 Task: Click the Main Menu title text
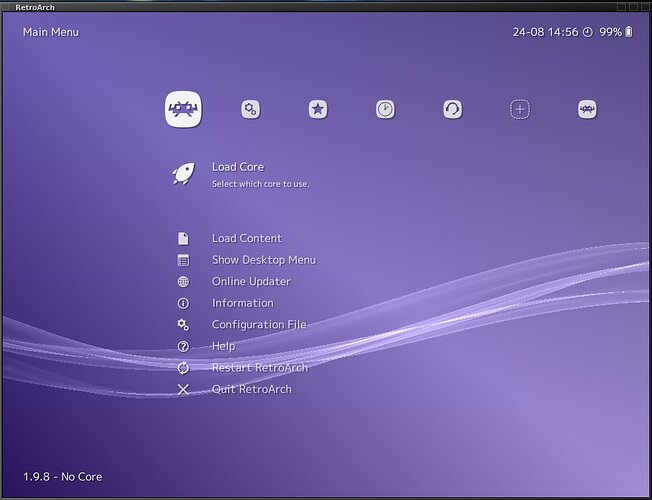(x=51, y=32)
